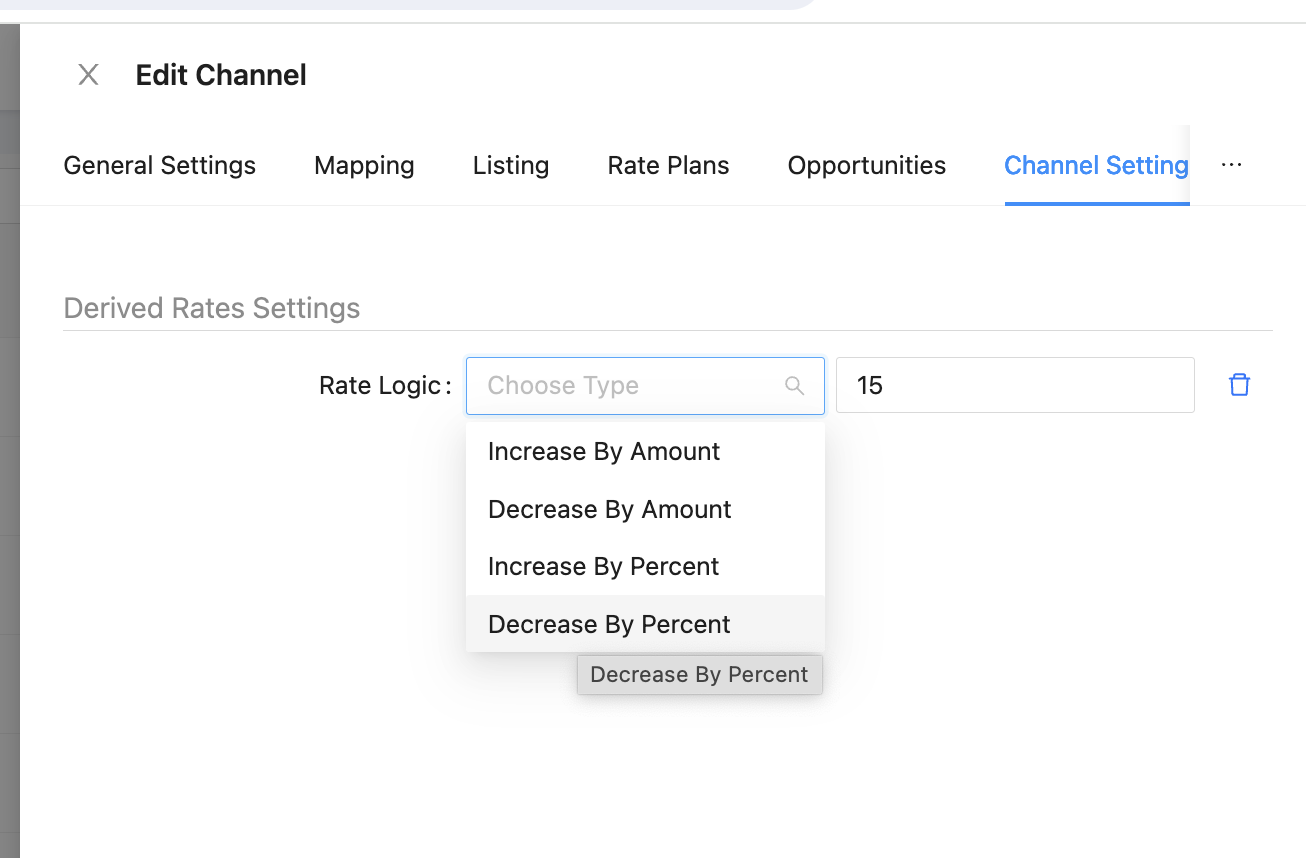Switch to the General Settings tab

160,165
